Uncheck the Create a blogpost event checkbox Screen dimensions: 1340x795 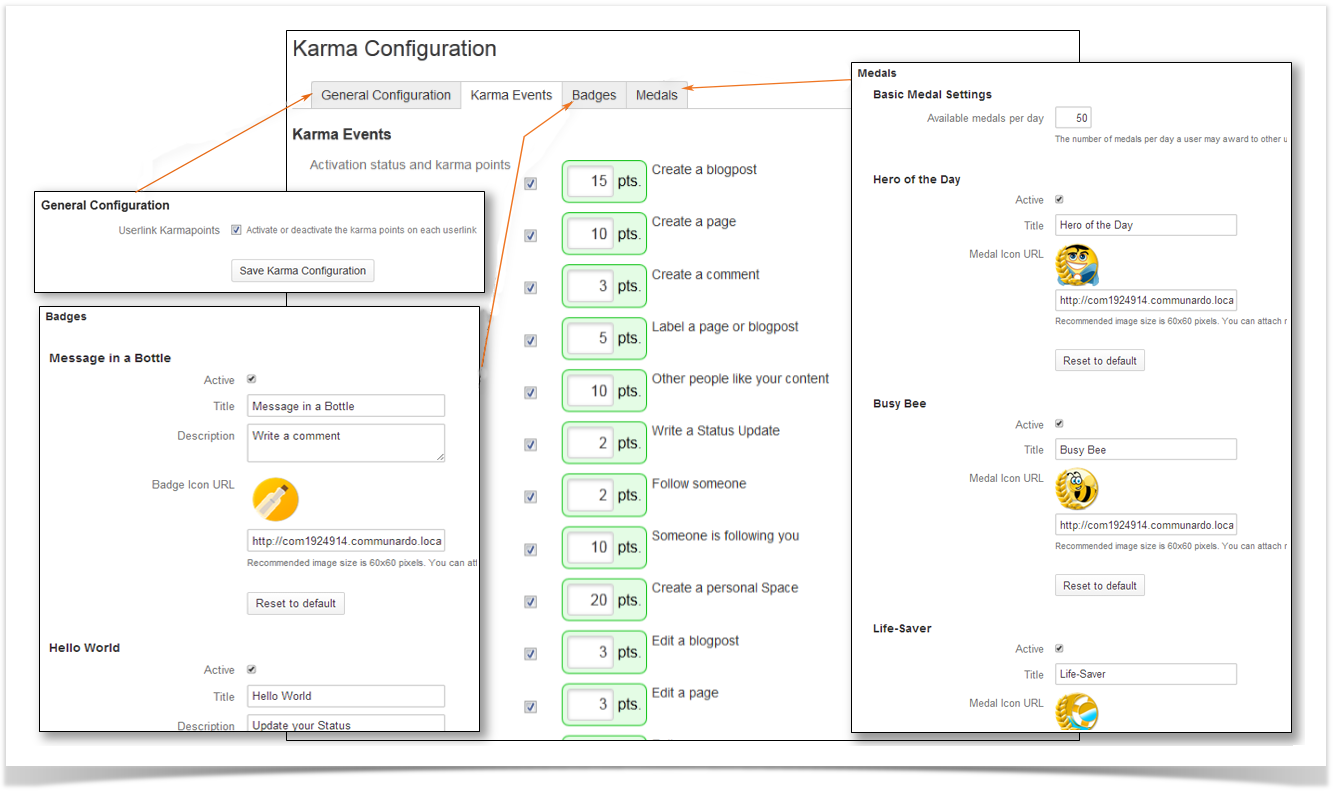(x=531, y=183)
